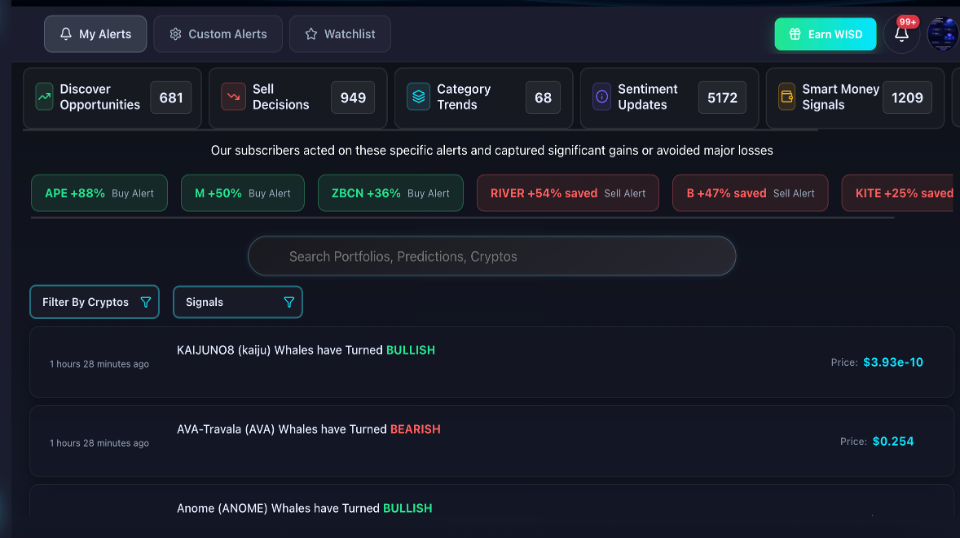960x538 pixels.
Task: Click the Category Trends layers icon
Action: [x=418, y=97]
